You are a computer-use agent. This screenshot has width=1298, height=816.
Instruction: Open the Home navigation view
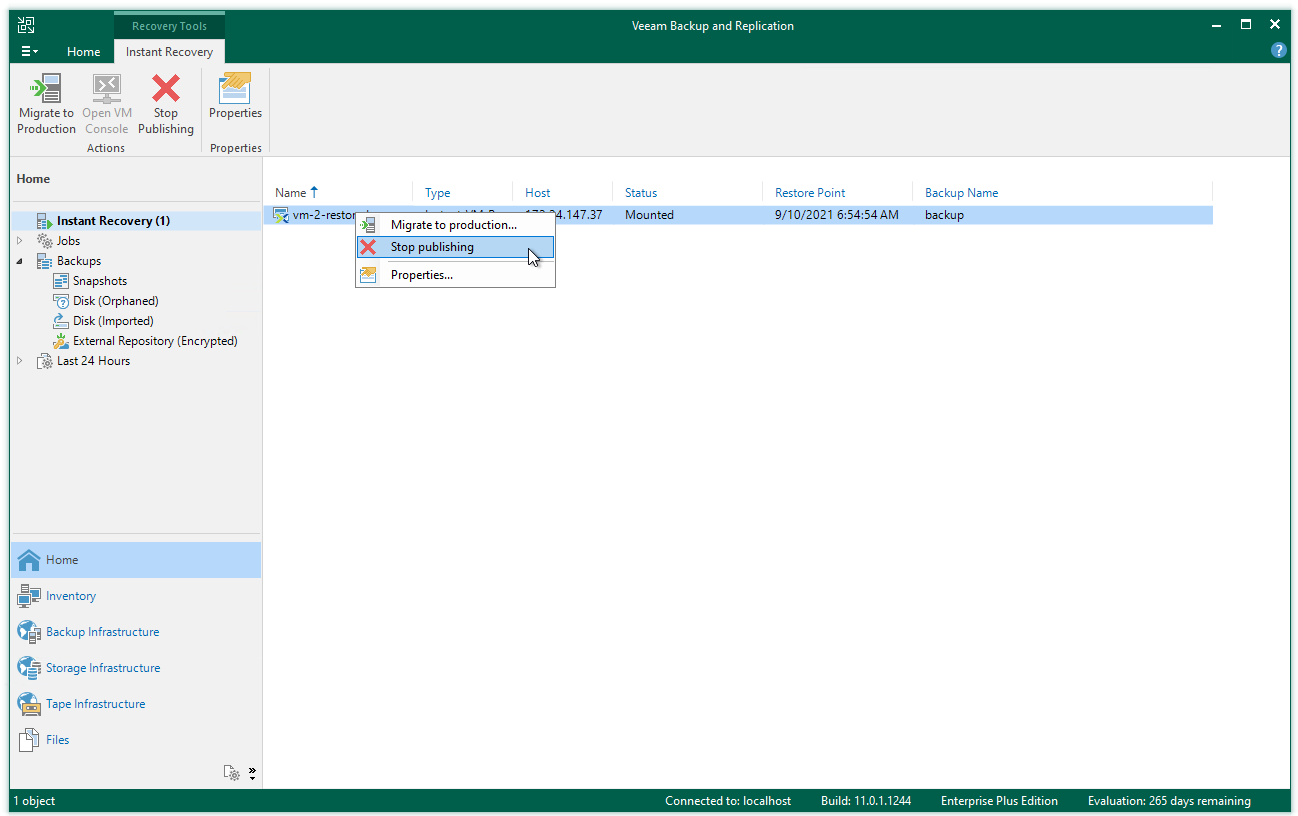(x=136, y=560)
